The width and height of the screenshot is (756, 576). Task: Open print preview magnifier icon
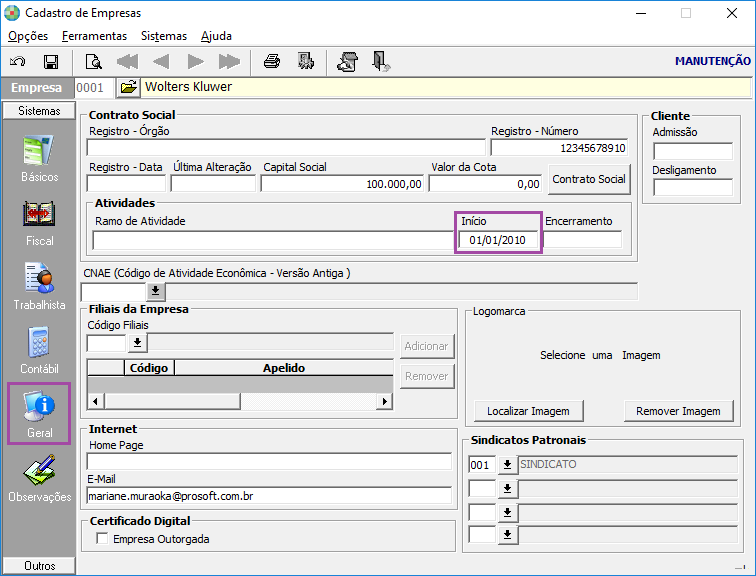click(93, 62)
